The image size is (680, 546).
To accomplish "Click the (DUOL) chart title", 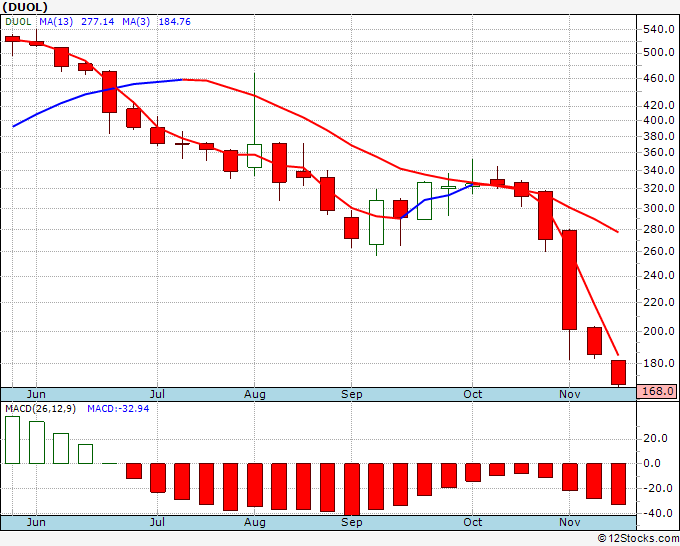I will (25, 7).
